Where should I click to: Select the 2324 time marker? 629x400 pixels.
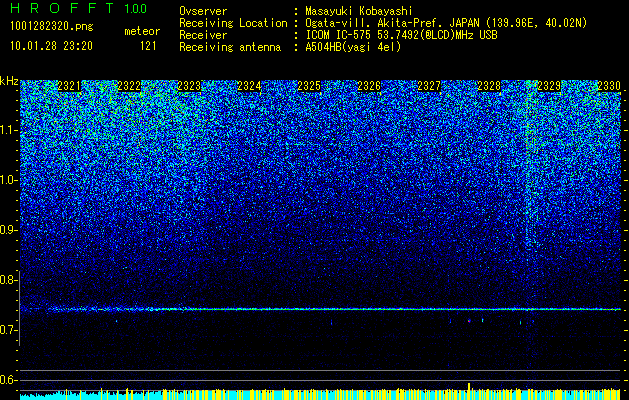(249, 86)
